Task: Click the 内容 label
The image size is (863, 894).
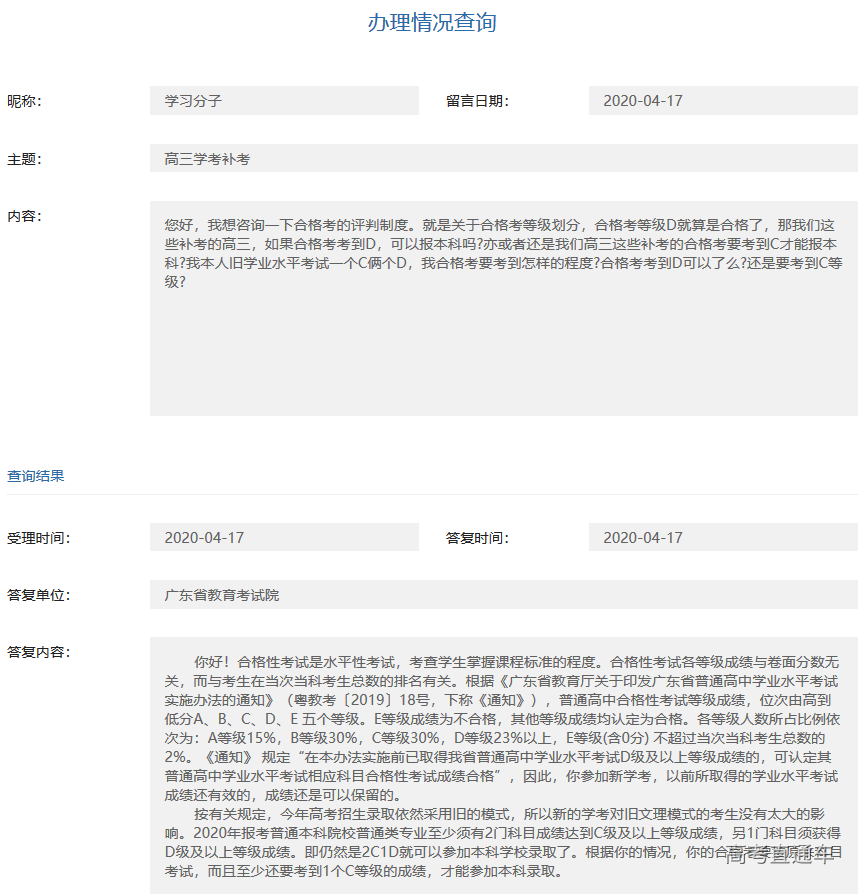Action: 27,216
